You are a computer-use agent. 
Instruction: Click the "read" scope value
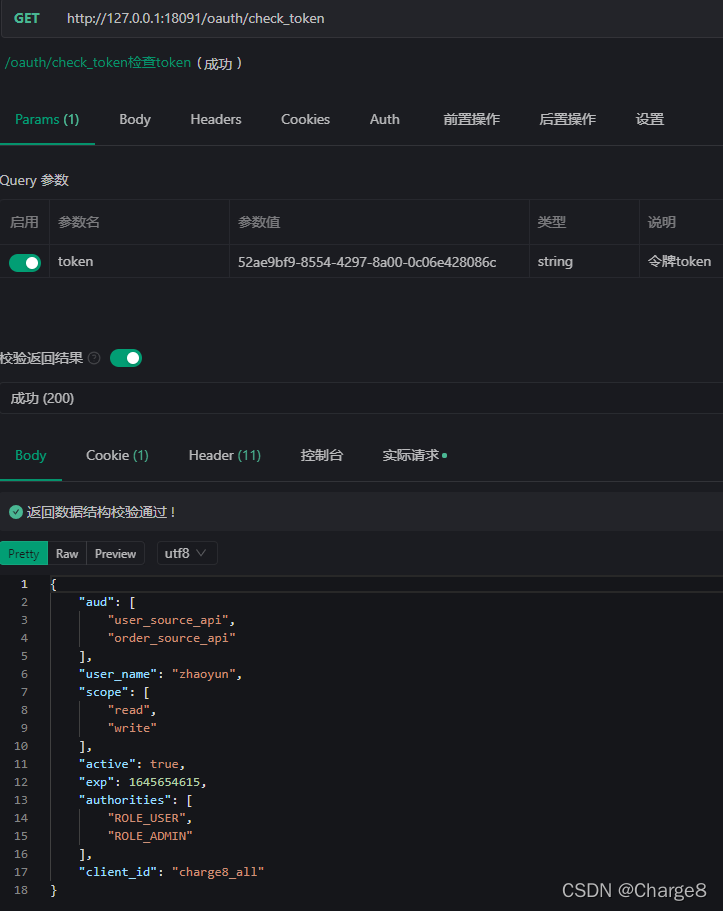tap(128, 711)
